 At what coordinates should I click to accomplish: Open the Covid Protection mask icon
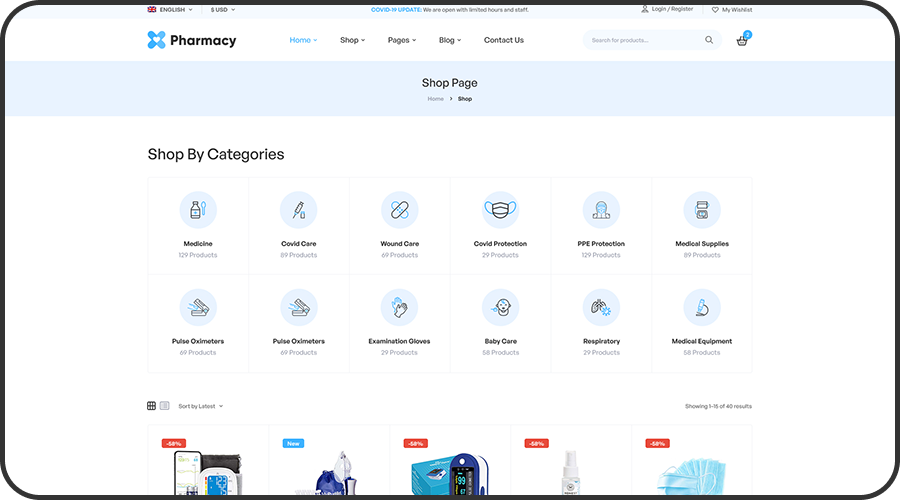pos(501,210)
